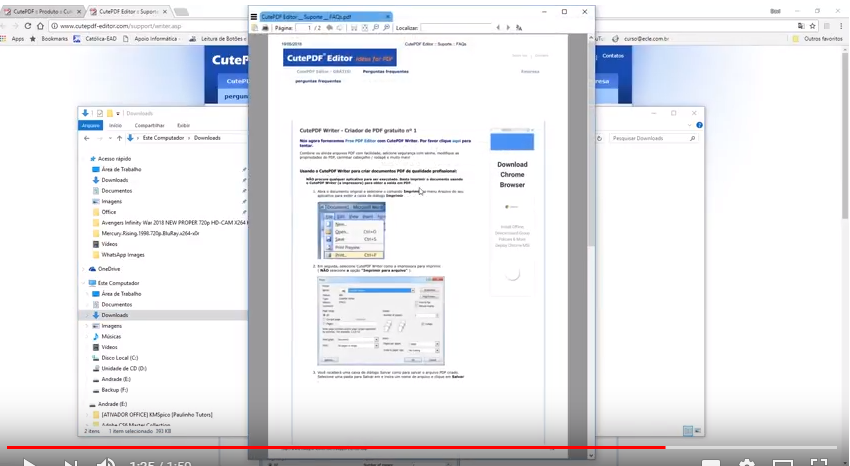Viewport: 850px width, 466px height.
Task: Select Disco Local (C:) in sidebar
Action: tap(119, 358)
